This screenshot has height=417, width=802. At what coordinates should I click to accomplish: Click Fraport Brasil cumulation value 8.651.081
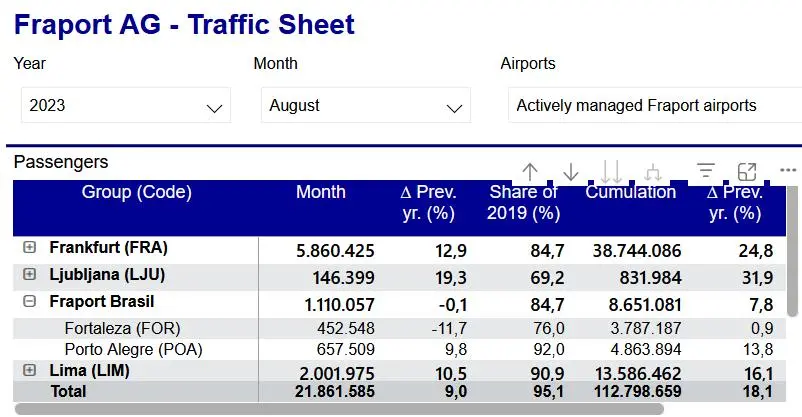(644, 305)
